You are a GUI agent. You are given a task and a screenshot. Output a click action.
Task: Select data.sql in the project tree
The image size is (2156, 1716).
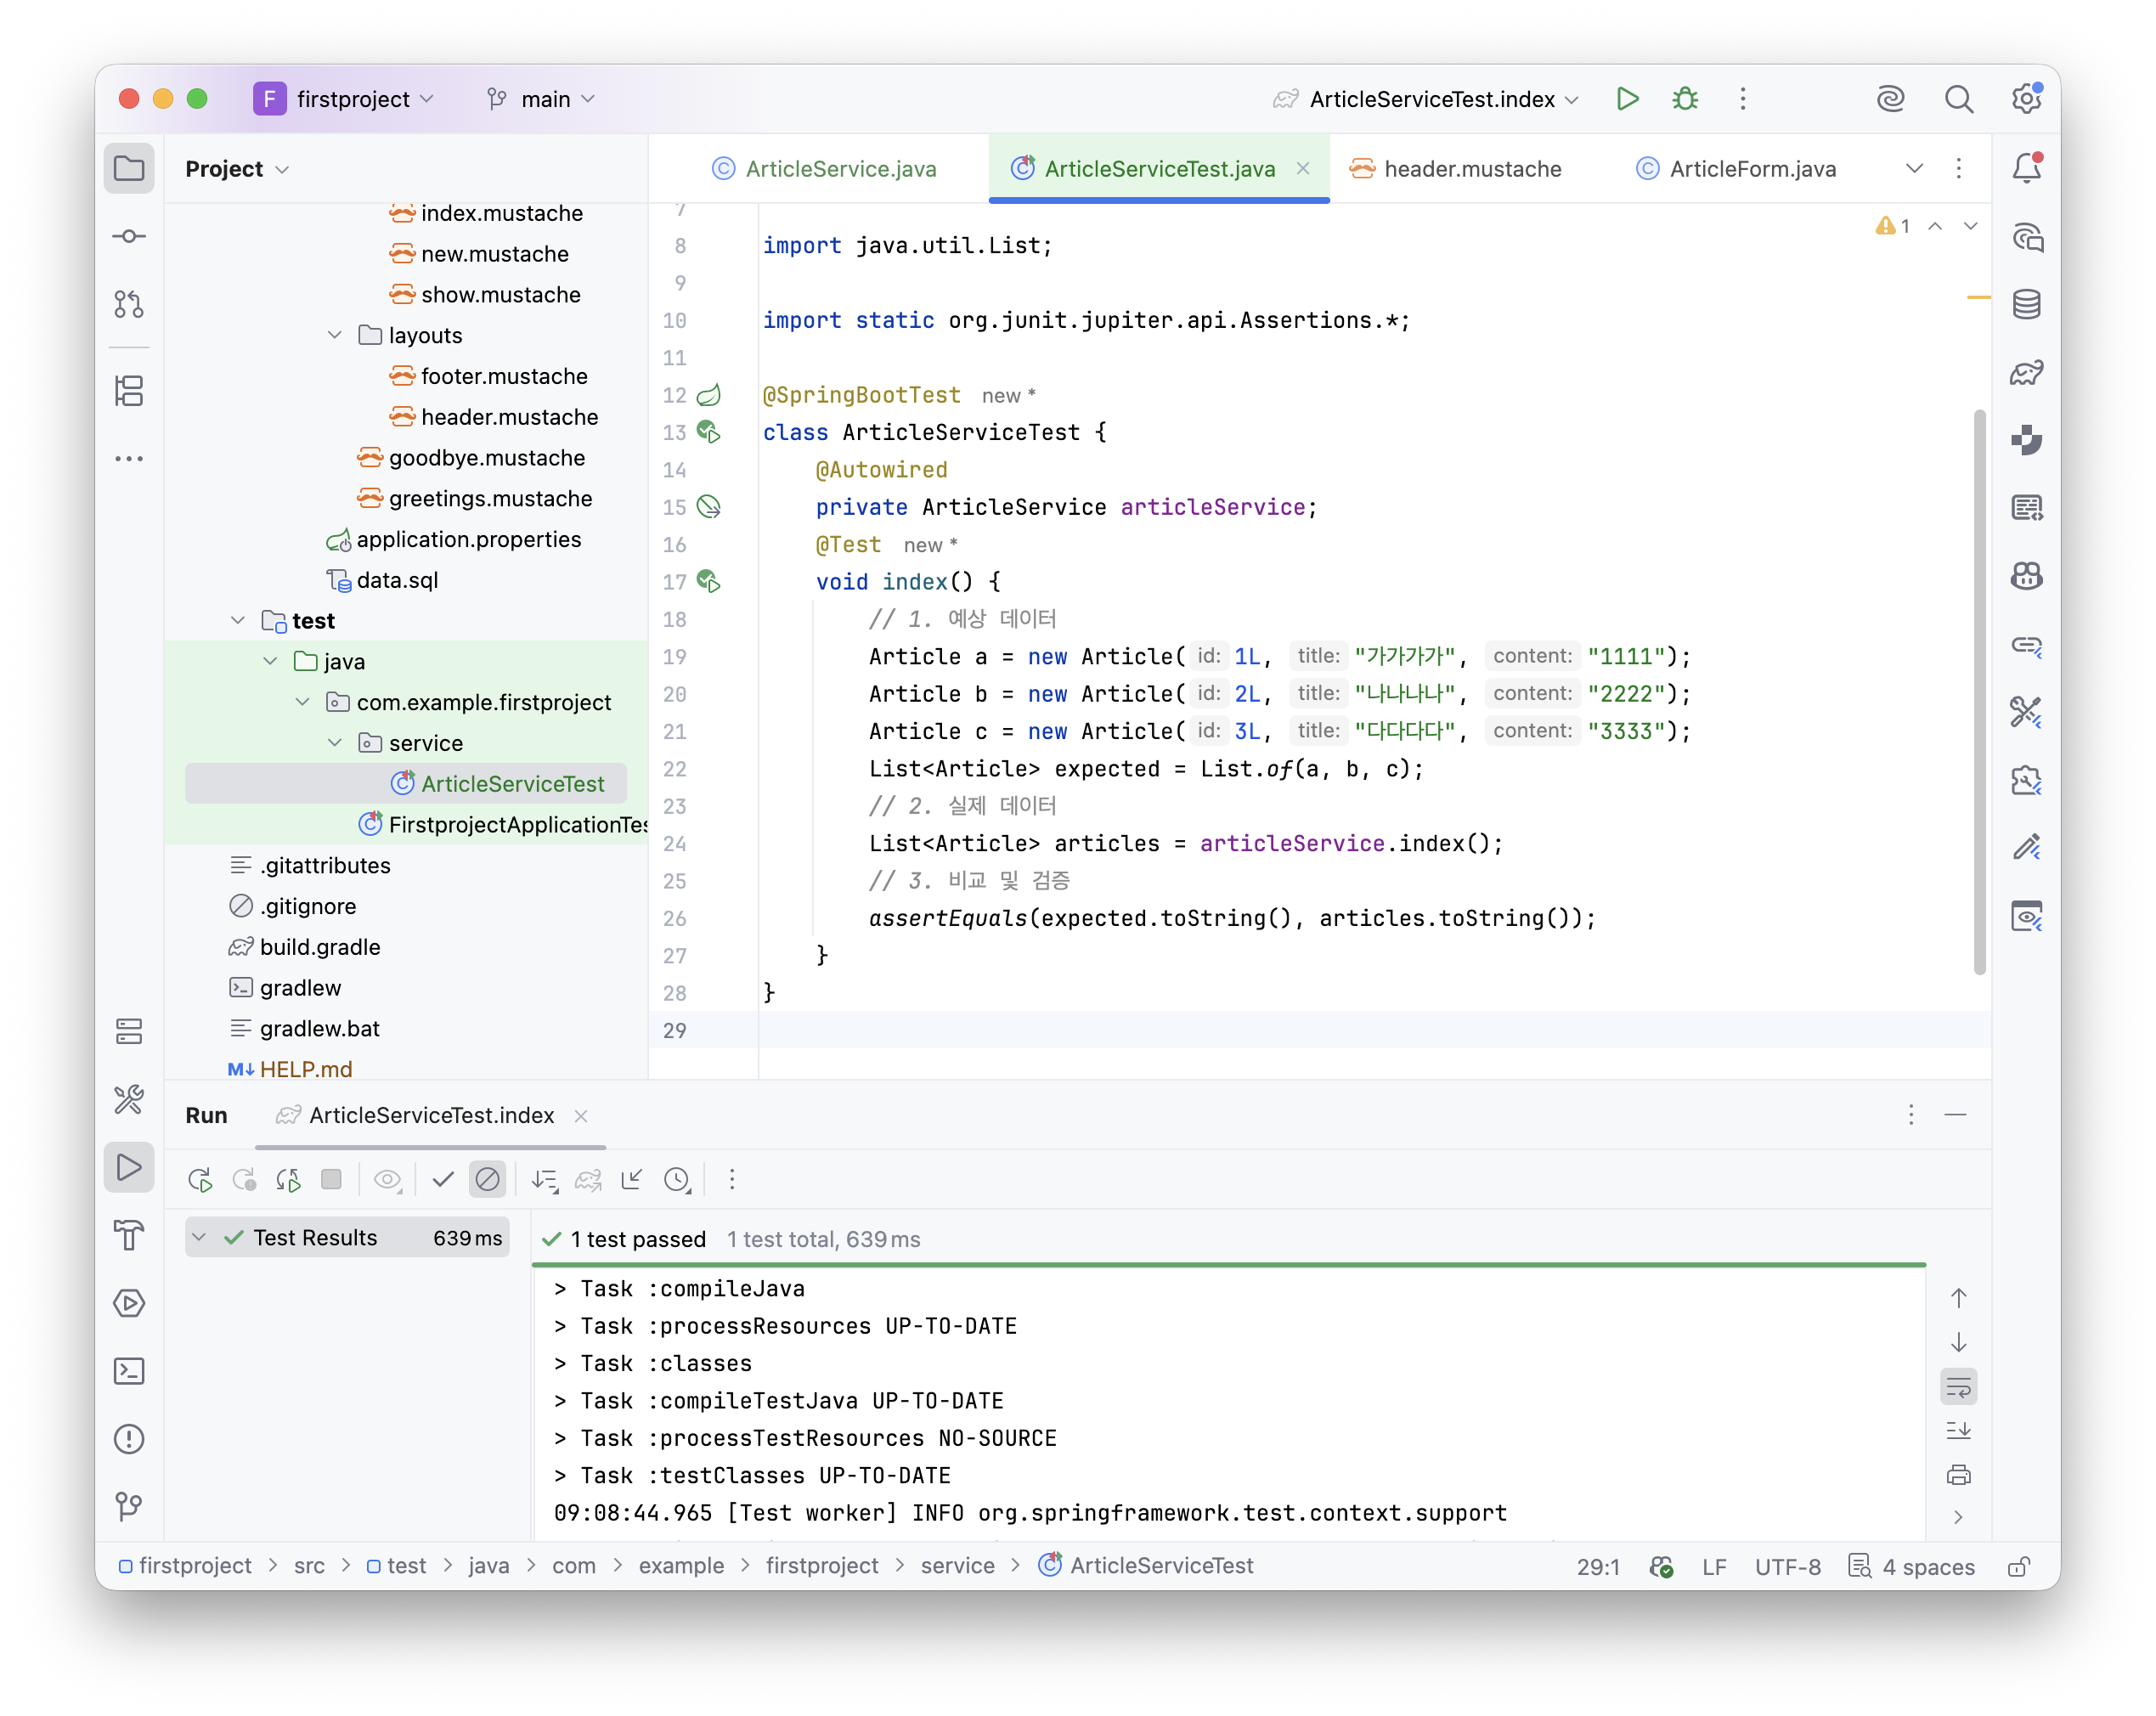click(383, 580)
